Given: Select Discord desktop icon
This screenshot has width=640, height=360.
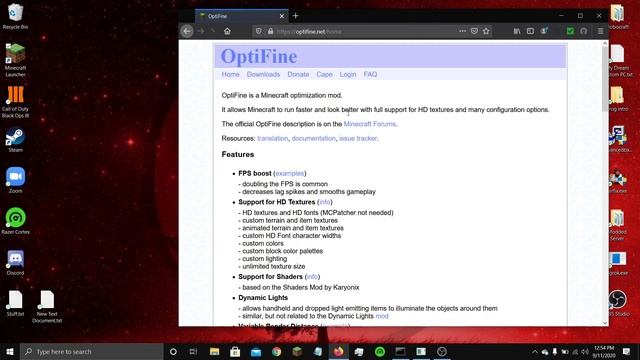Looking at the screenshot, I should pos(15,262).
